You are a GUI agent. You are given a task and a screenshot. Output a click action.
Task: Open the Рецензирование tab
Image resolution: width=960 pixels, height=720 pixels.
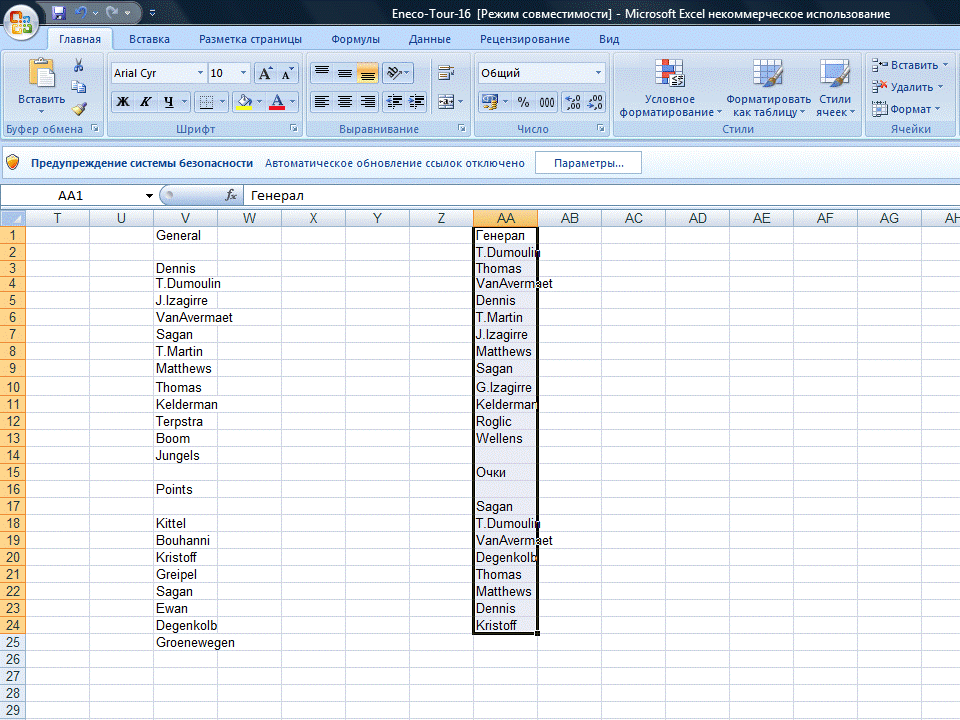coord(525,39)
